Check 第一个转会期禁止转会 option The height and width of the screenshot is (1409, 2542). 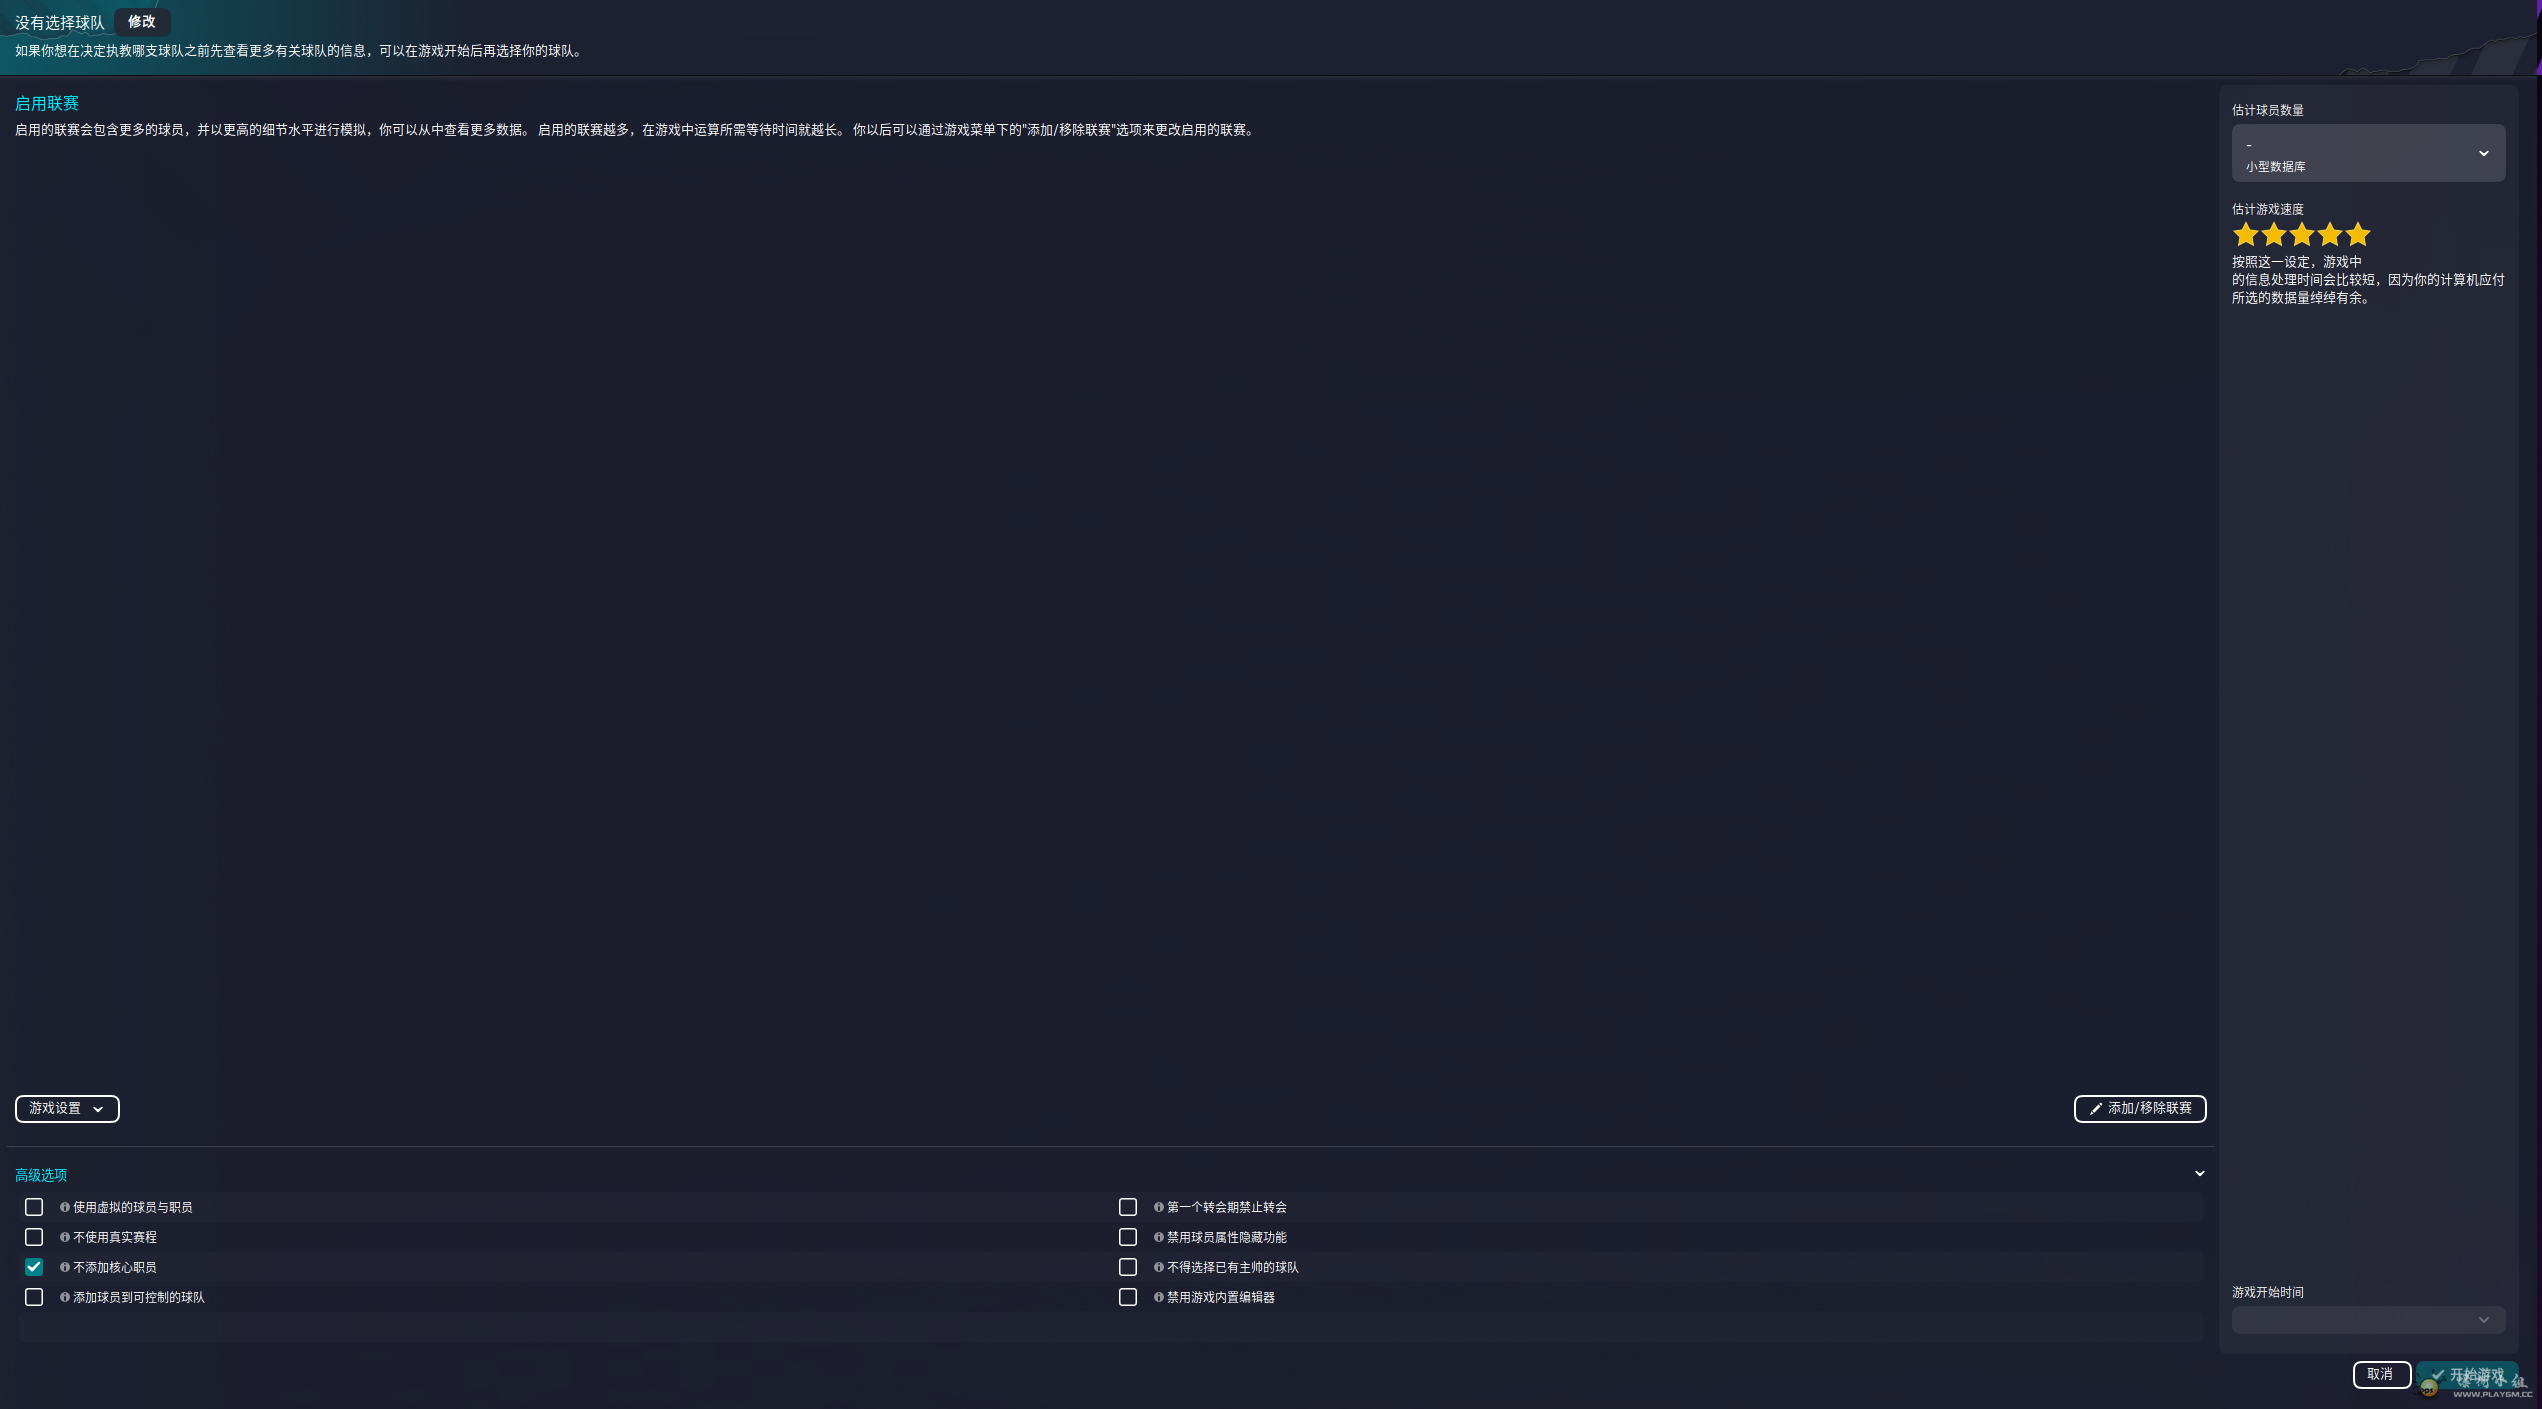tap(1128, 1207)
